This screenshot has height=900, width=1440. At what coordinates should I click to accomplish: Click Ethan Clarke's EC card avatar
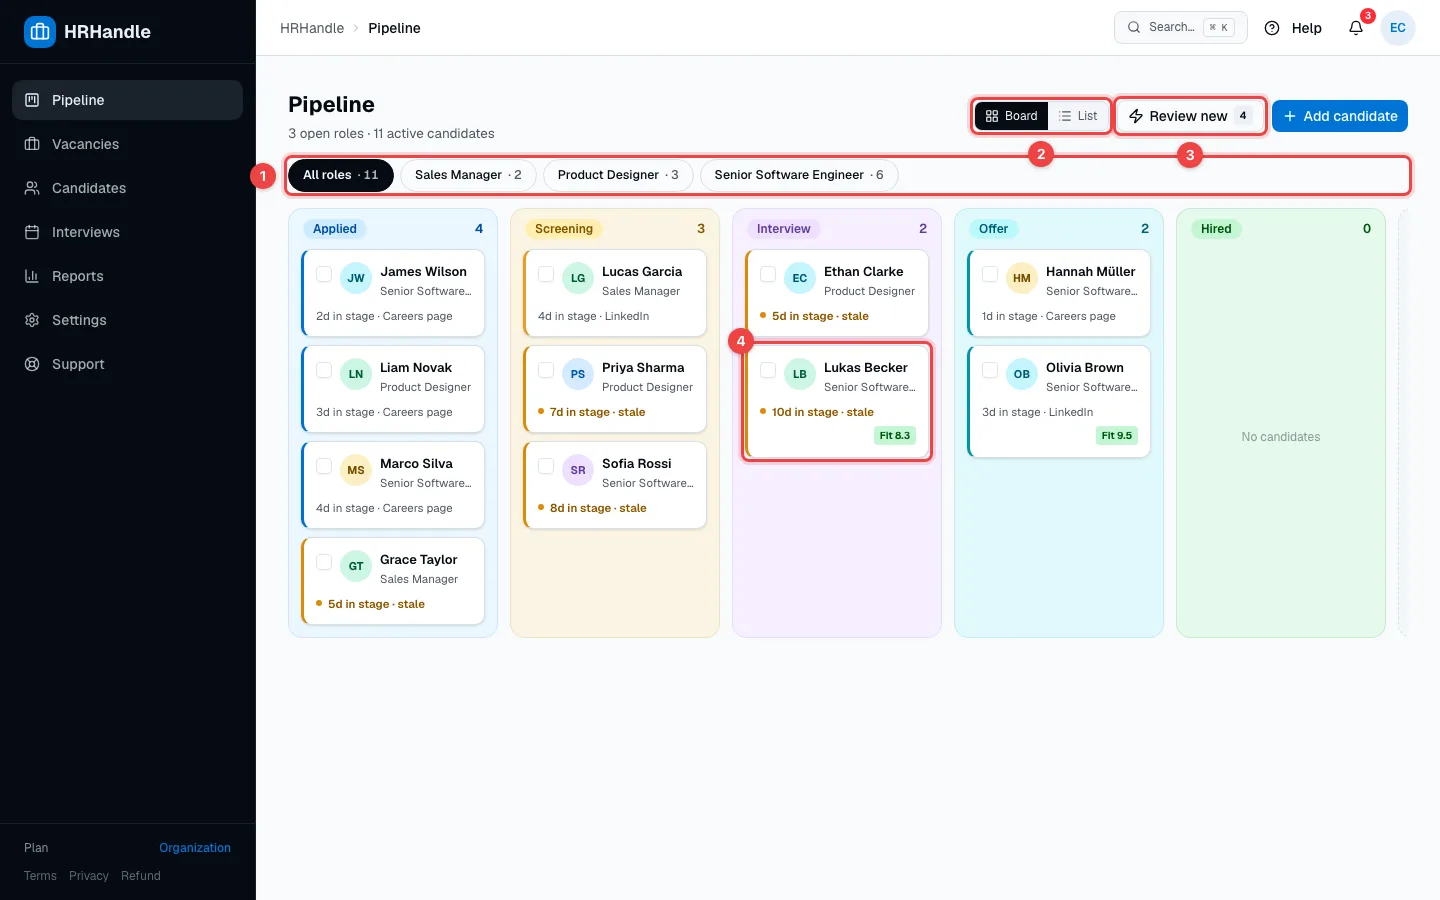(800, 278)
